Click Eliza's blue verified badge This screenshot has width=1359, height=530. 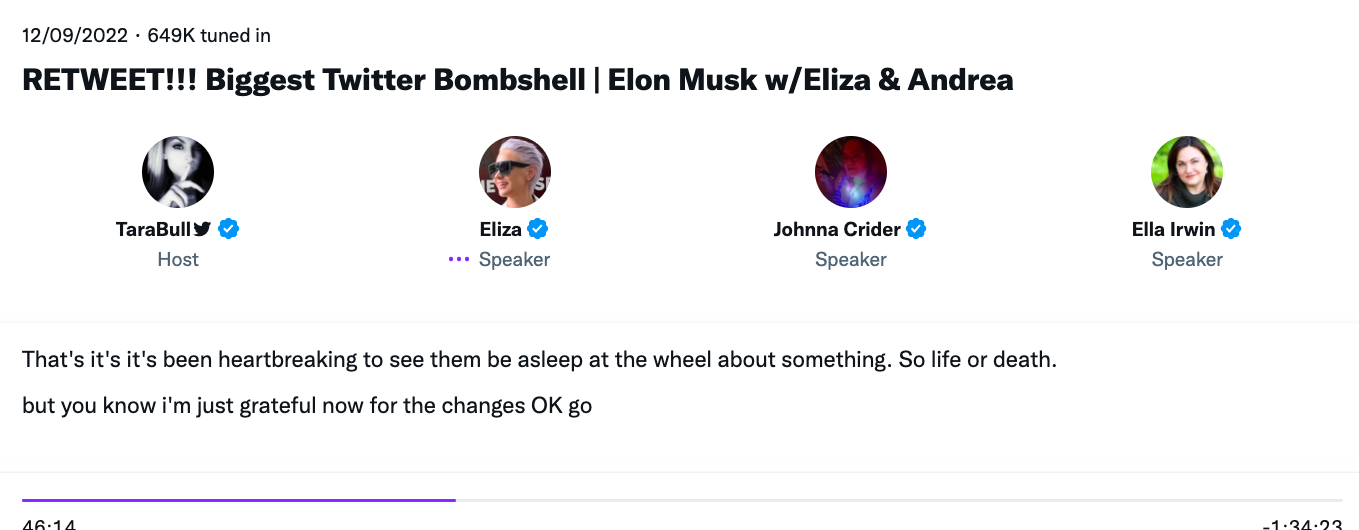tap(538, 229)
